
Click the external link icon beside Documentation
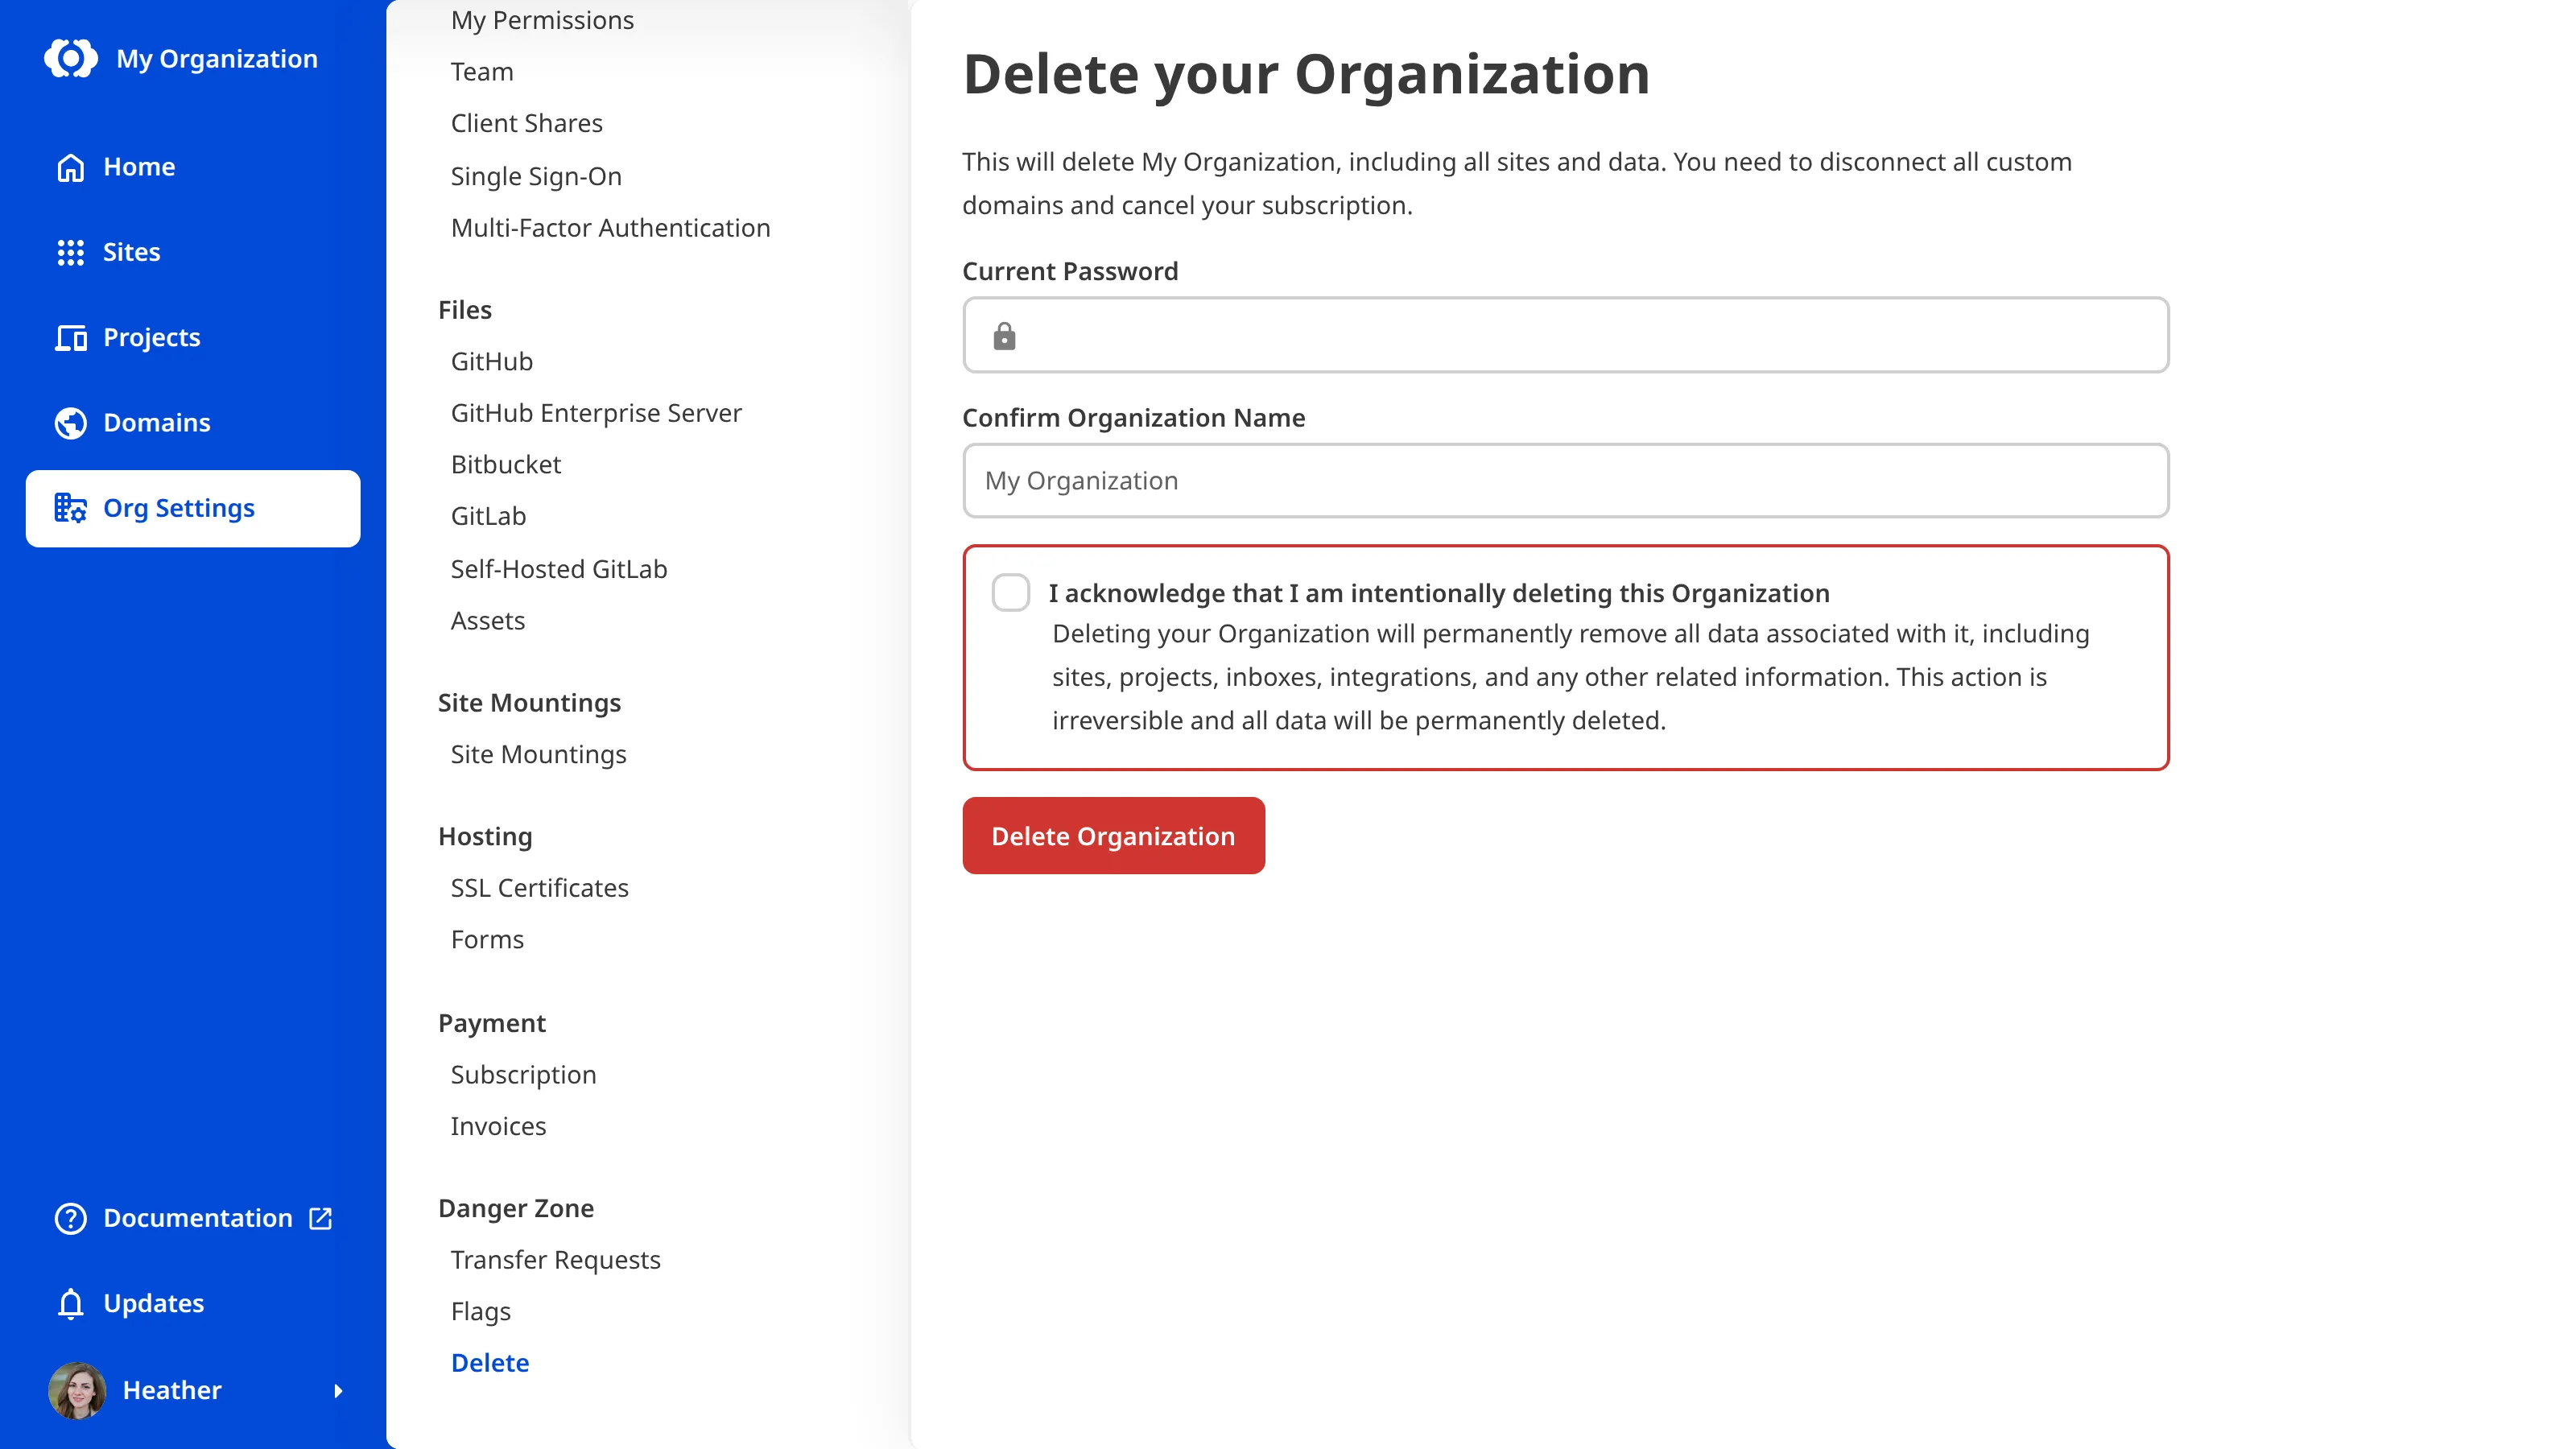point(321,1218)
